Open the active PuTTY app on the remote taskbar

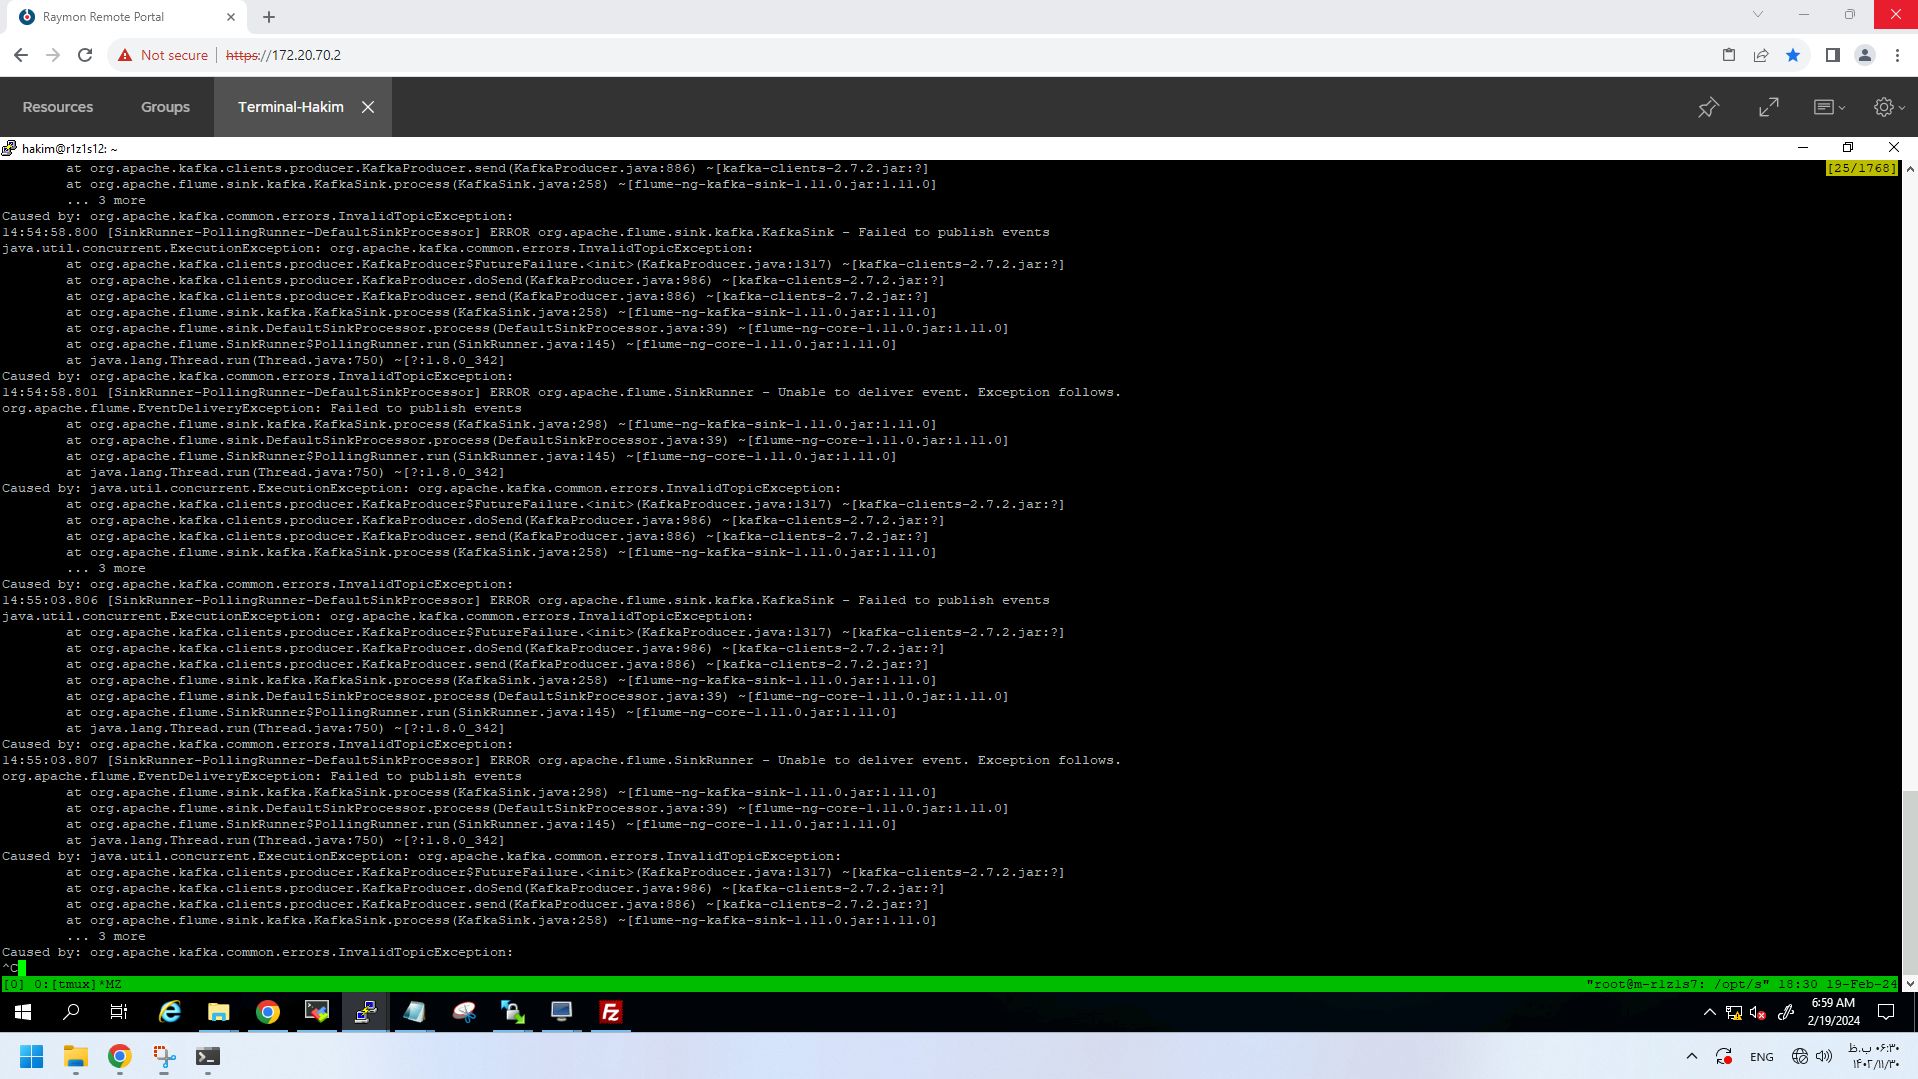point(366,1013)
